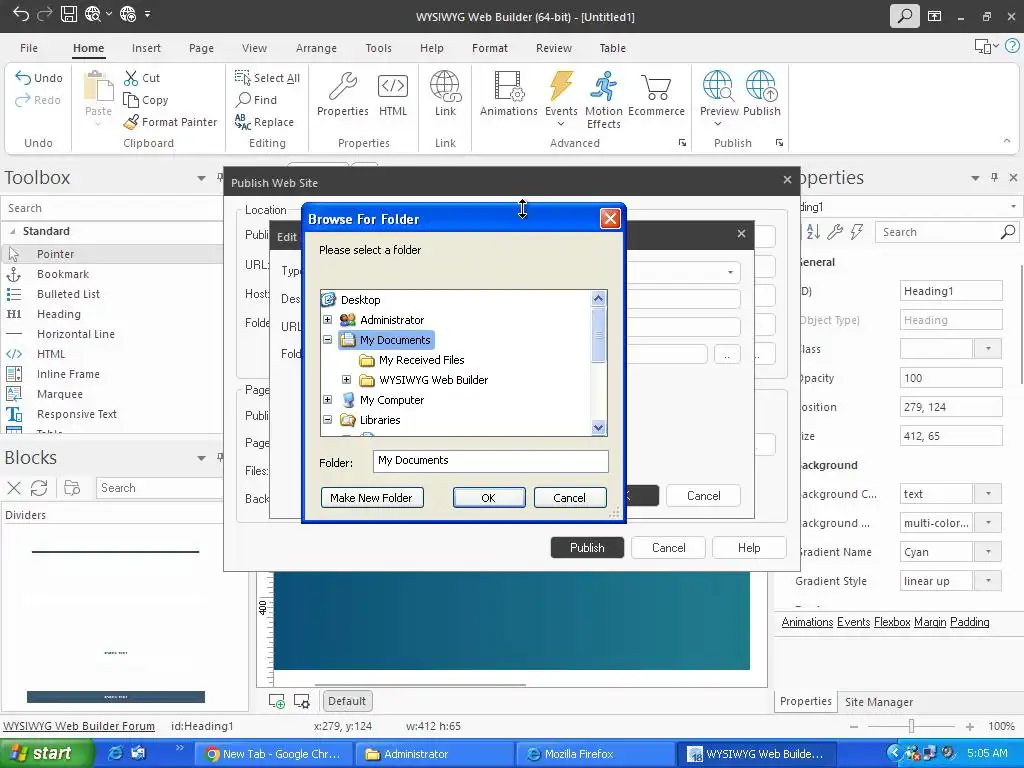
Task: Click the Folder name input field
Action: click(x=490, y=461)
